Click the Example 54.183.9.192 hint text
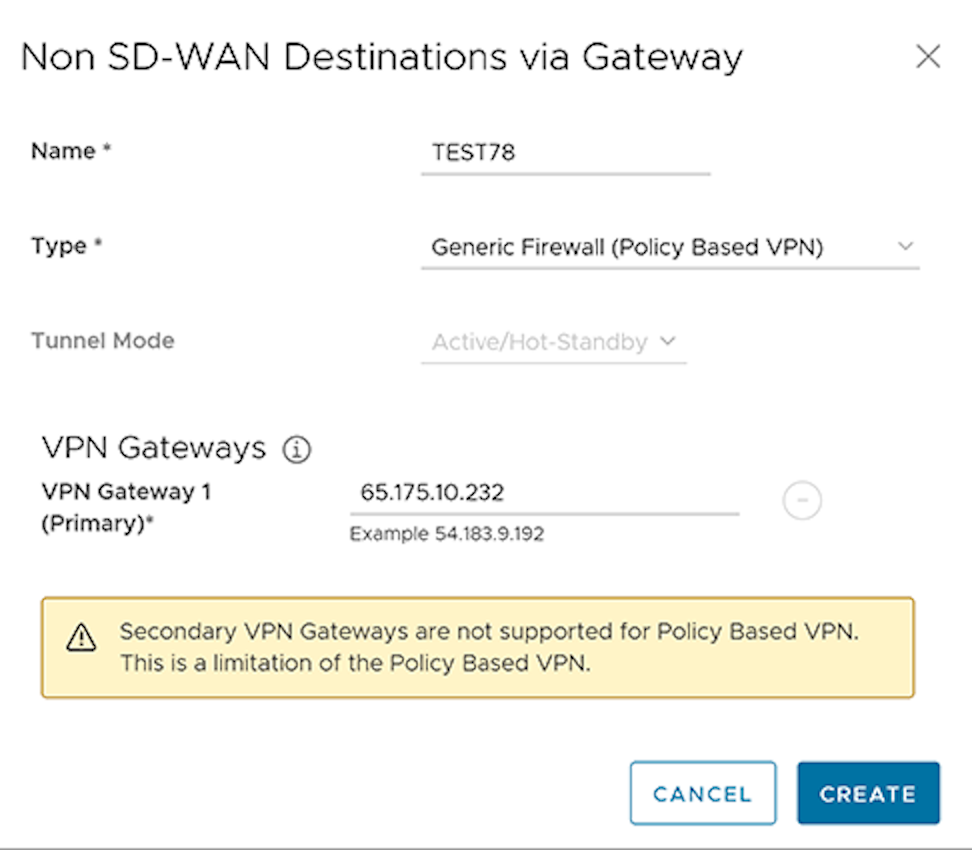 (446, 534)
